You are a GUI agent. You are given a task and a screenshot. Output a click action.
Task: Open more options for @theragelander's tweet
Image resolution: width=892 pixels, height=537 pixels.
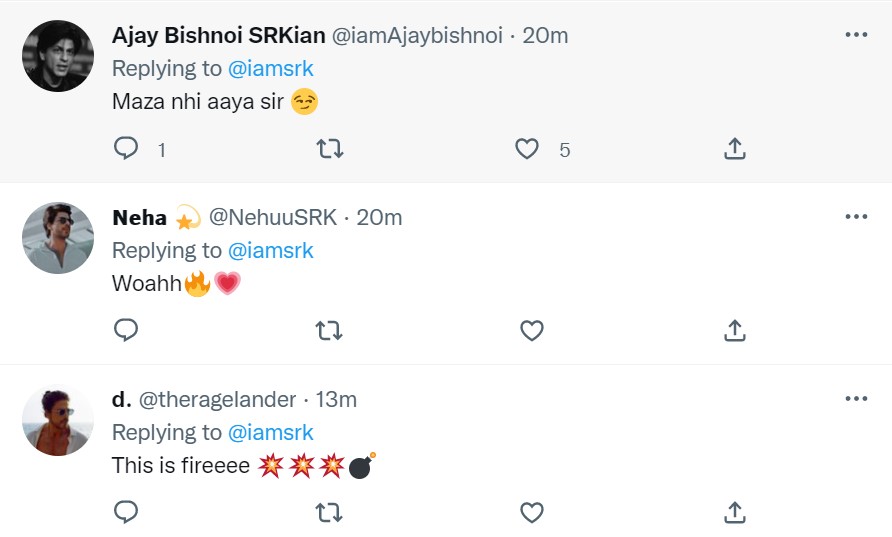pyautogui.click(x=856, y=399)
